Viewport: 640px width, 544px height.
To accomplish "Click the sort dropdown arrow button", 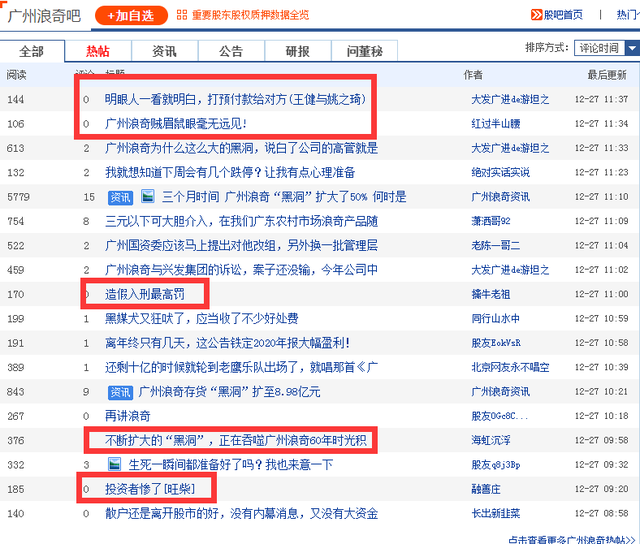I will click(632, 48).
